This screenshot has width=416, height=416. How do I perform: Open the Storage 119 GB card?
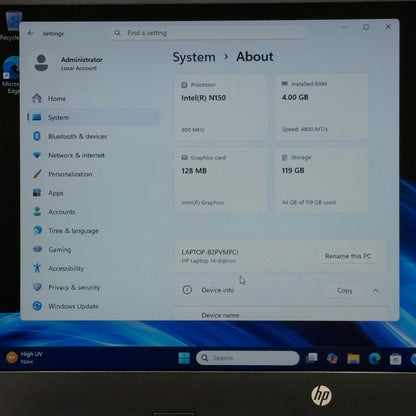click(x=321, y=179)
